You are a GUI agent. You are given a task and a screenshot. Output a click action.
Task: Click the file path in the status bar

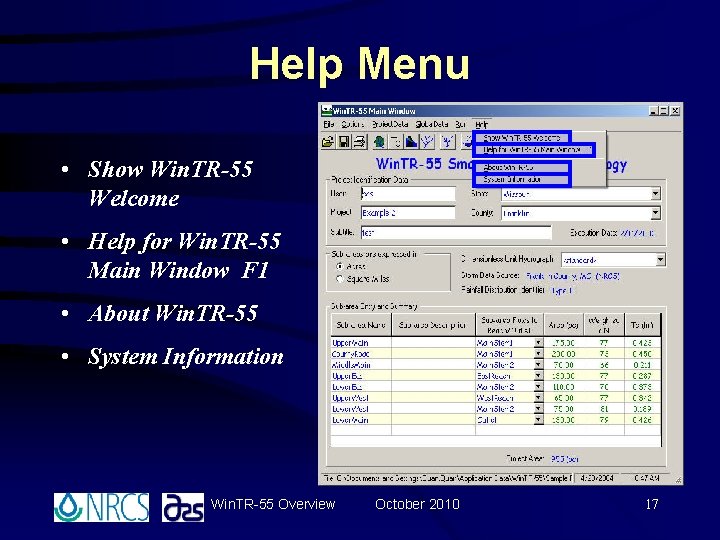coord(448,478)
